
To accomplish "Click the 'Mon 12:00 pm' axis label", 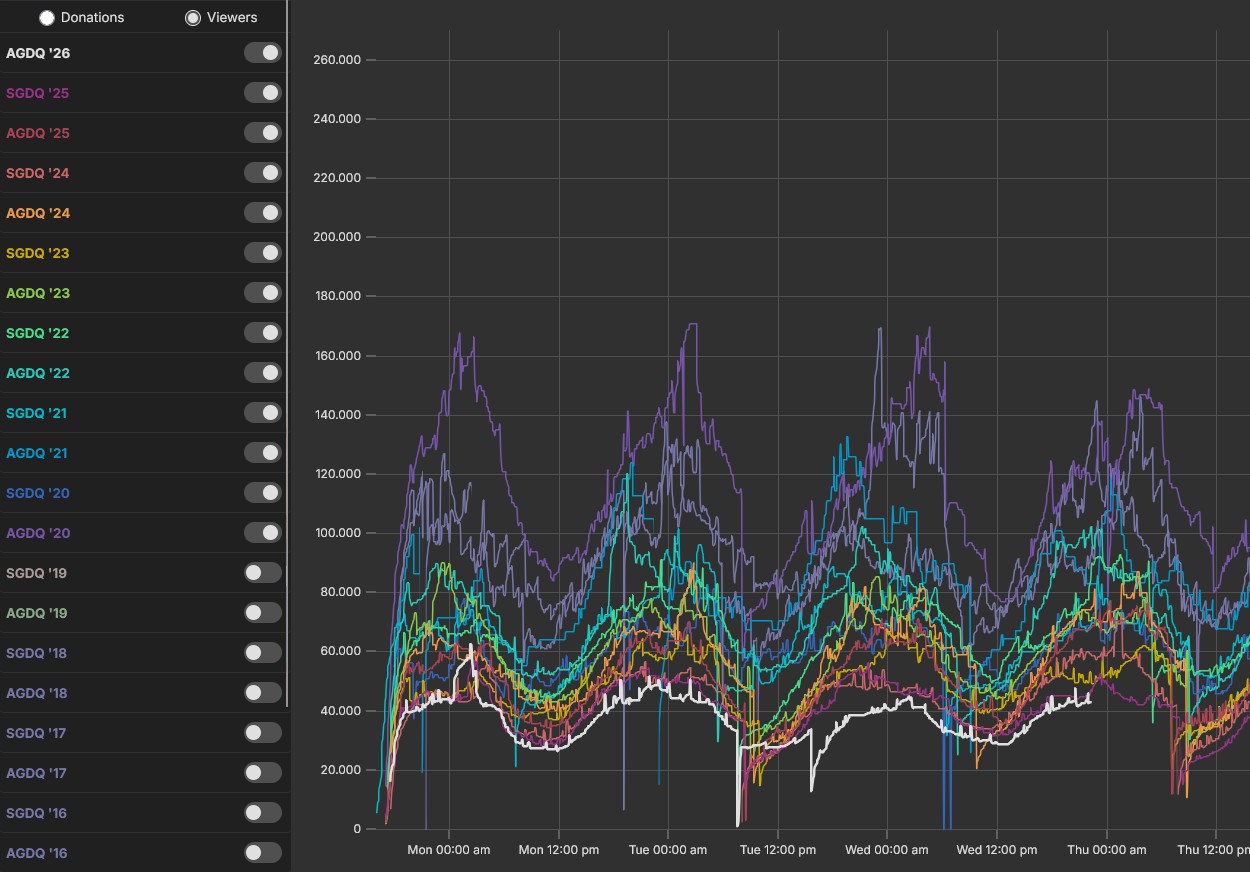I will pos(559,850).
